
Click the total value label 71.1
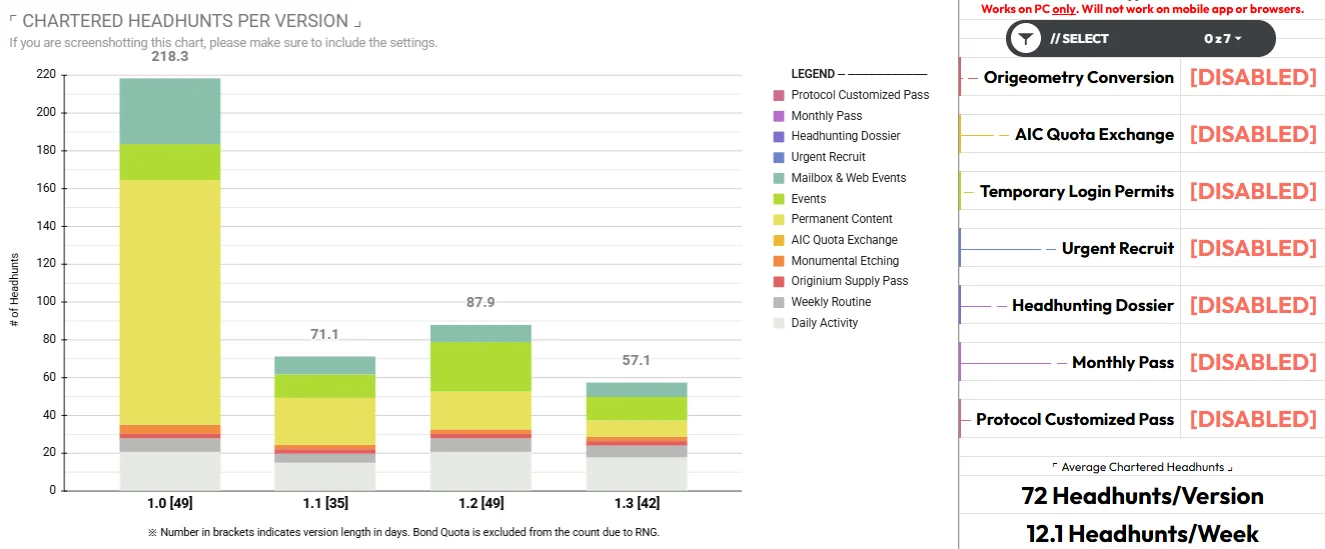[325, 334]
